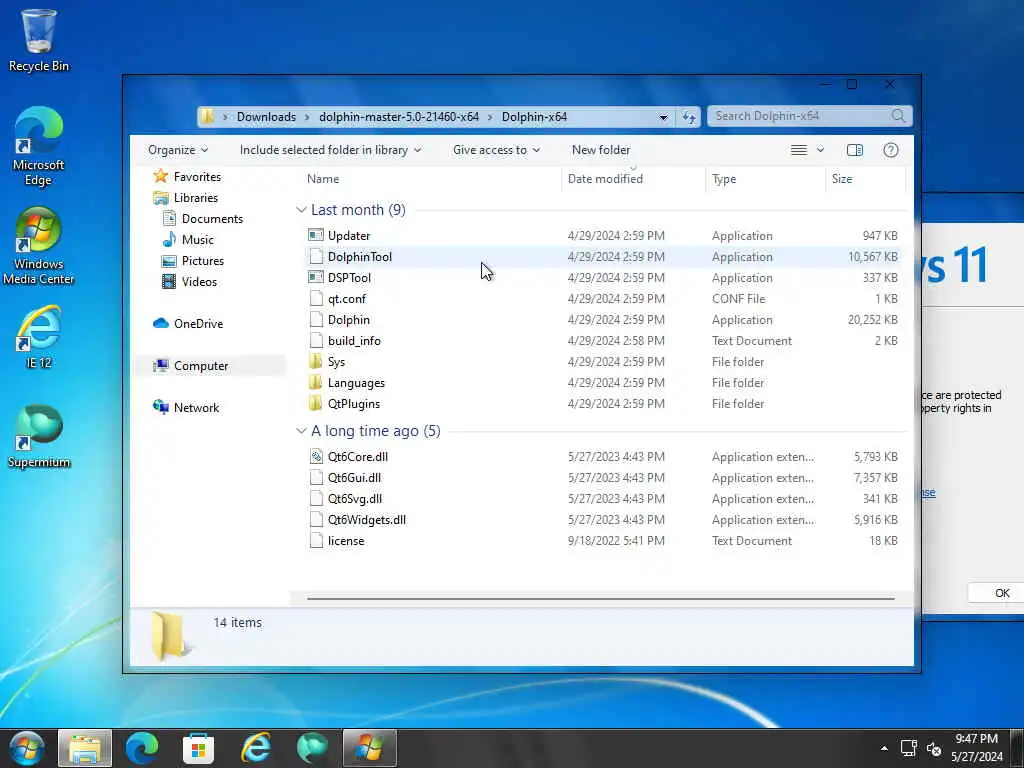Select the license text document
The height and width of the screenshot is (768, 1024).
[x=603, y=541]
